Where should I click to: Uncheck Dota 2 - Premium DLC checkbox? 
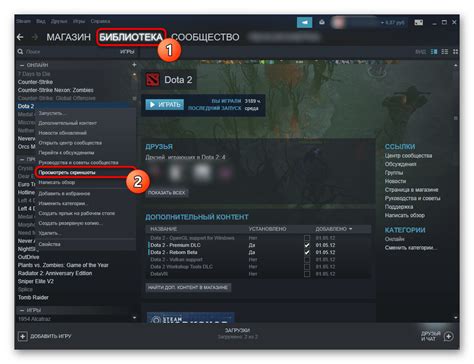point(307,245)
